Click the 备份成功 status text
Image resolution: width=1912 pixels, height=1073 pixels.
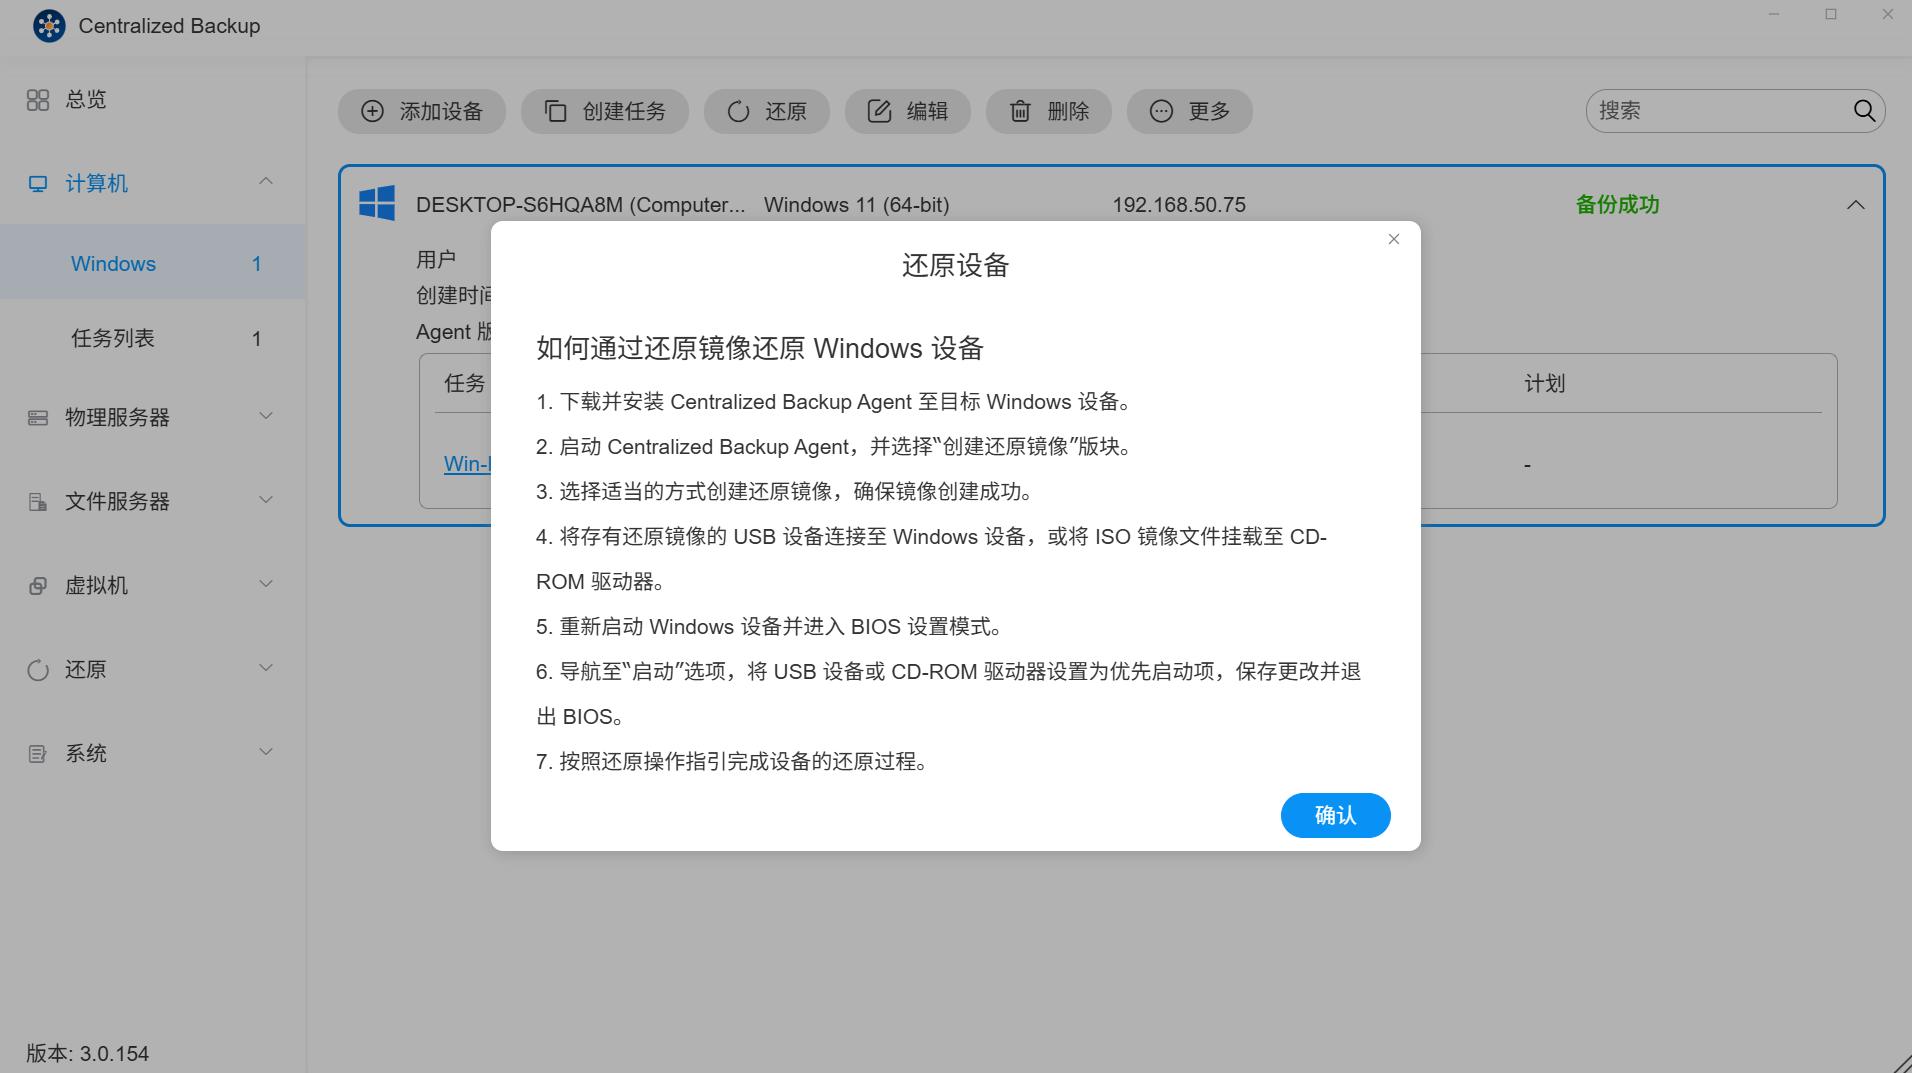(1617, 205)
